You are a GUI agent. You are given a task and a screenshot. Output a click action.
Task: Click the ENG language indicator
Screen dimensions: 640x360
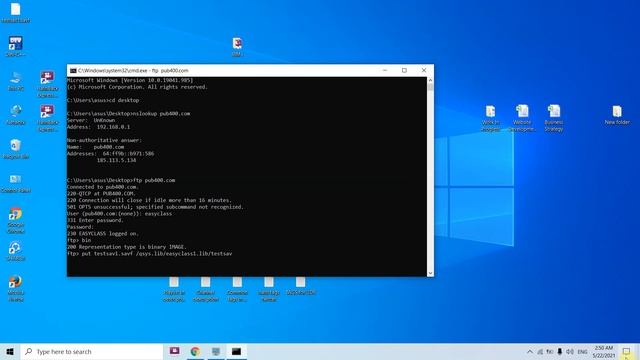click(x=582, y=351)
